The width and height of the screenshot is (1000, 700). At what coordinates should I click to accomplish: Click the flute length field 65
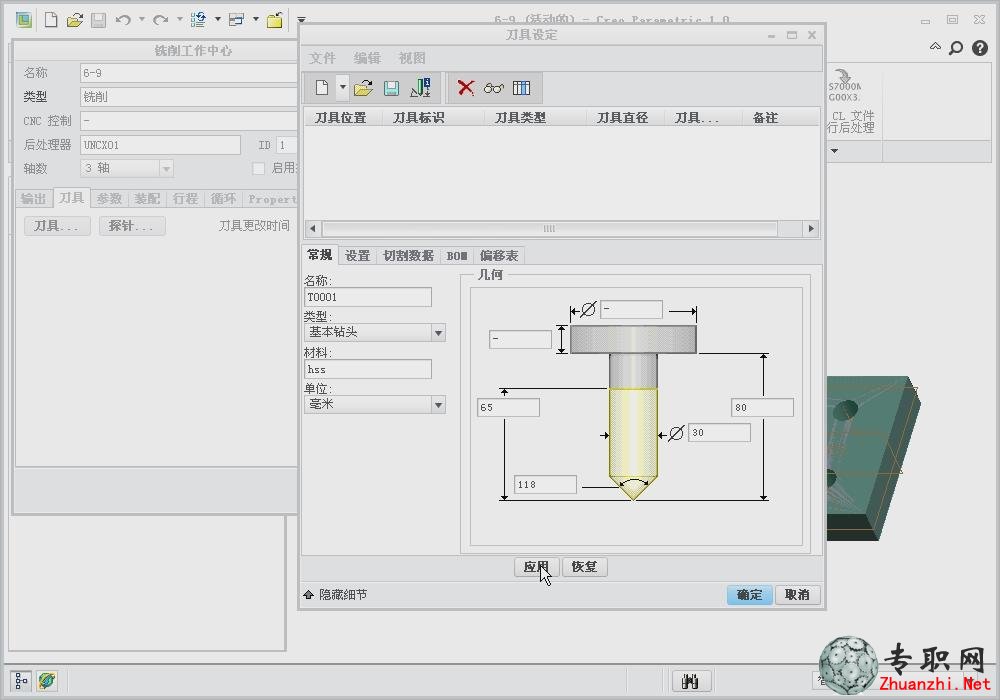(508, 407)
